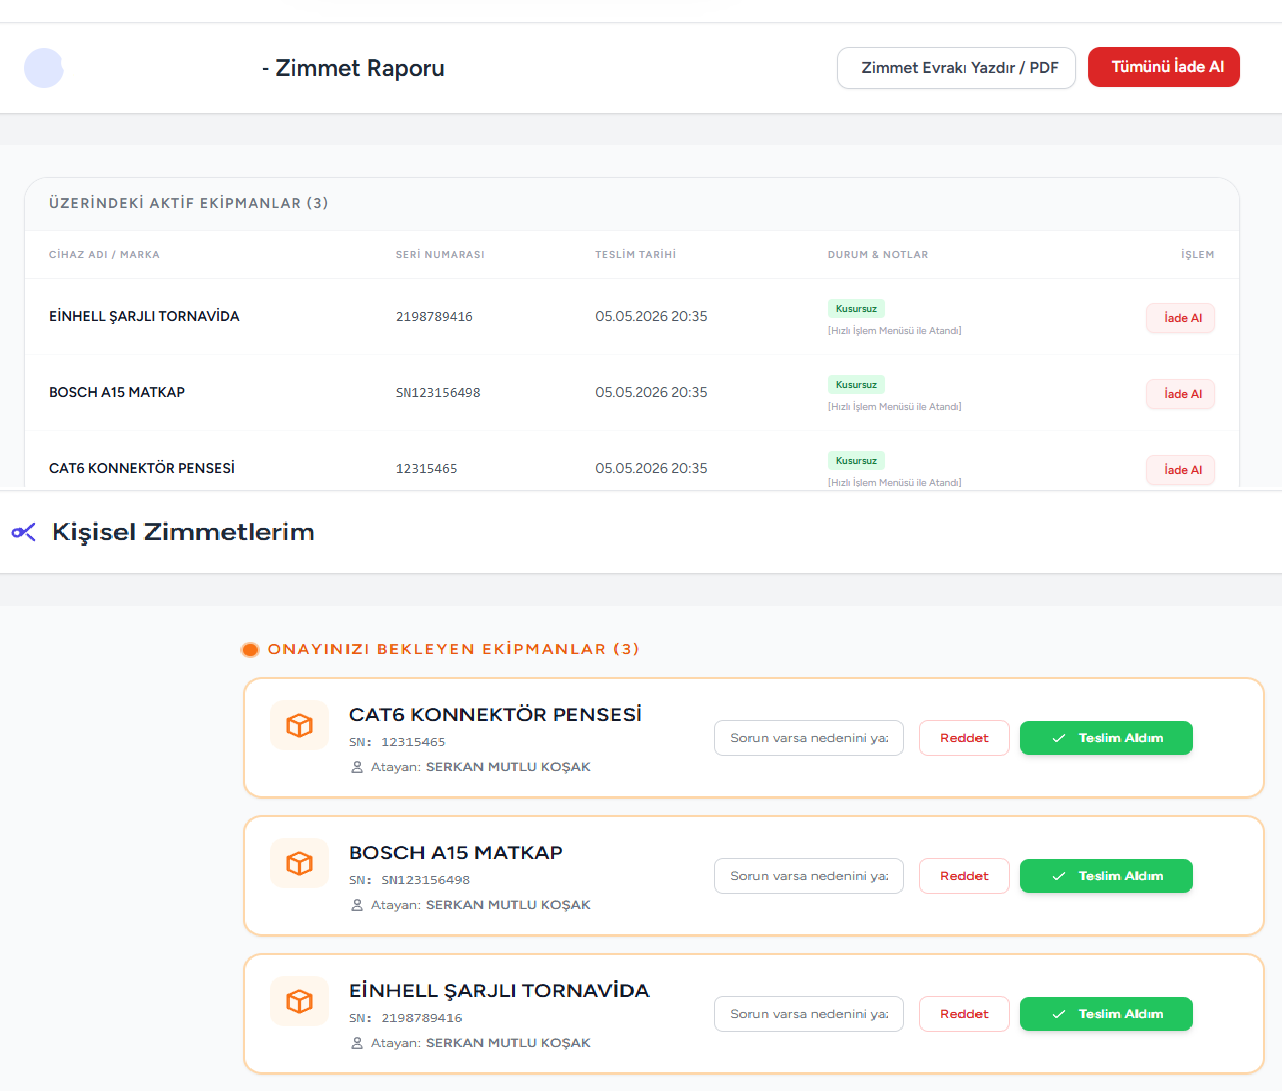Viewport: 1282px width, 1091px height.
Task: Click the Hızlı İşlem Menüsü note in CAT6 row
Action: click(x=895, y=483)
